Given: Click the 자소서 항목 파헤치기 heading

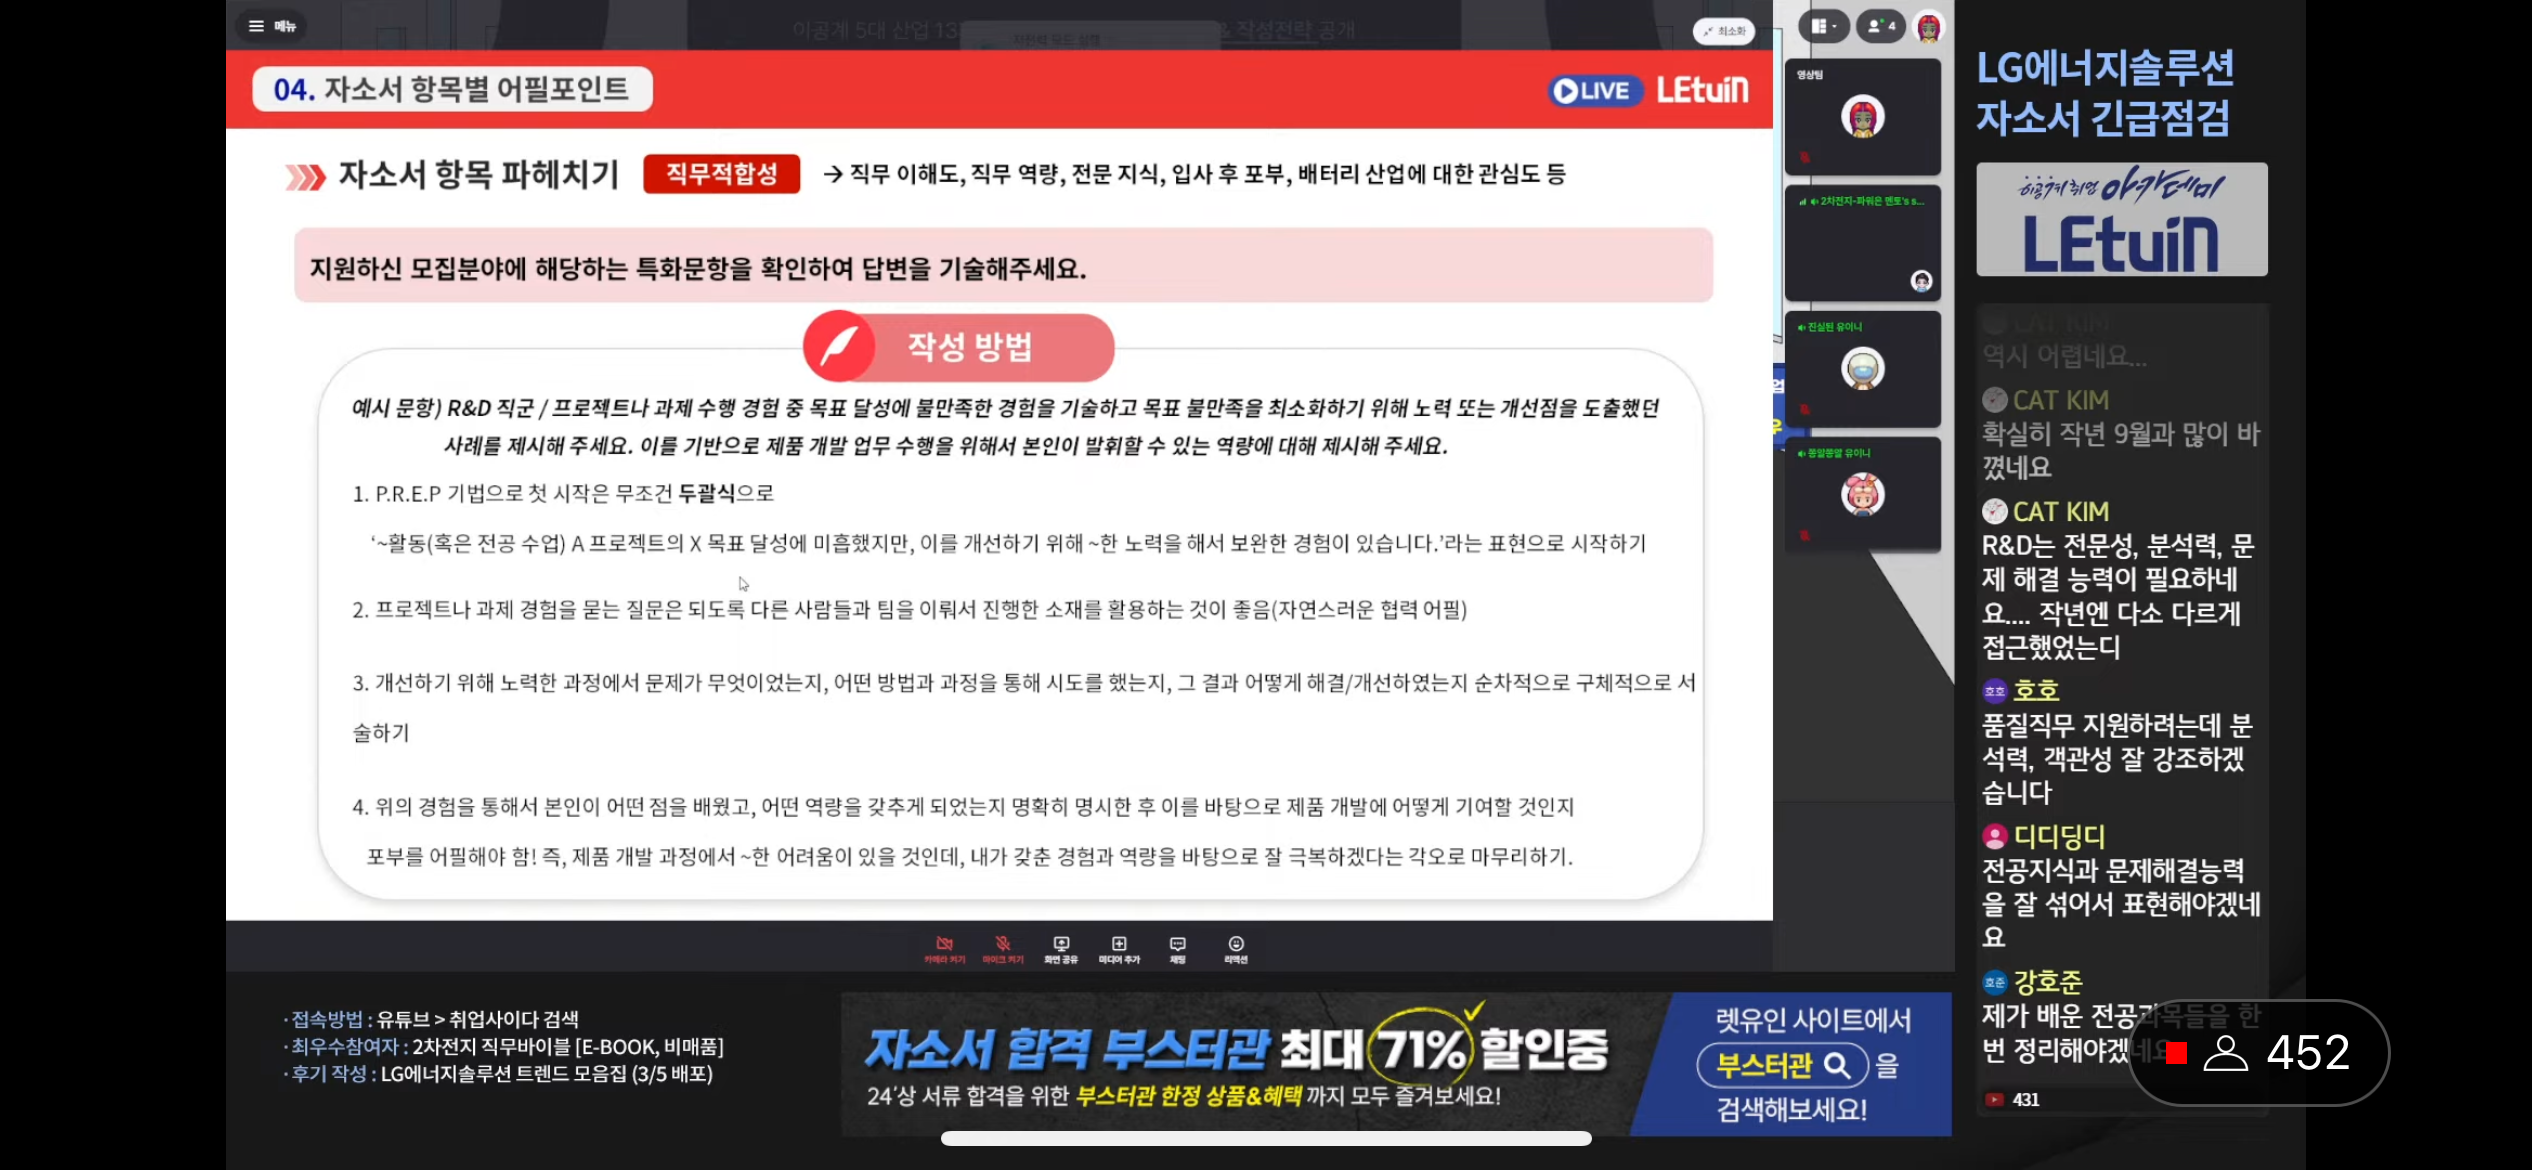Looking at the screenshot, I should point(479,174).
